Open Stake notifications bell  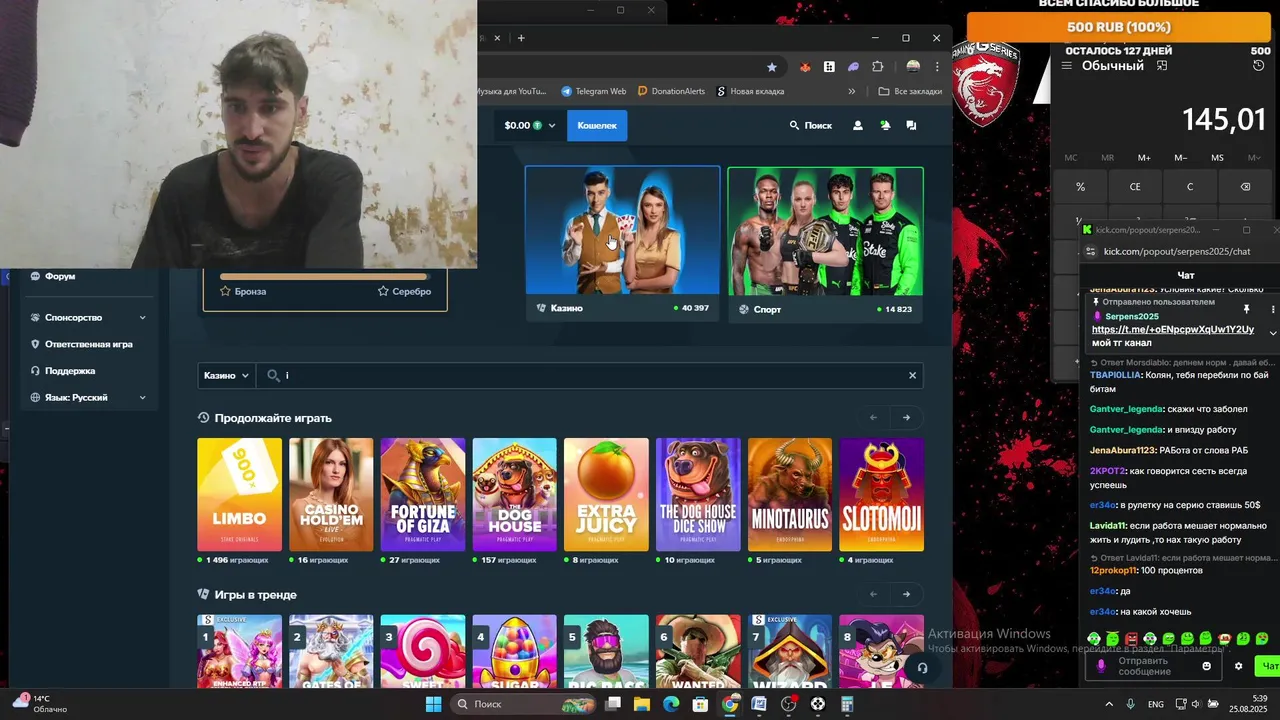tap(884, 125)
